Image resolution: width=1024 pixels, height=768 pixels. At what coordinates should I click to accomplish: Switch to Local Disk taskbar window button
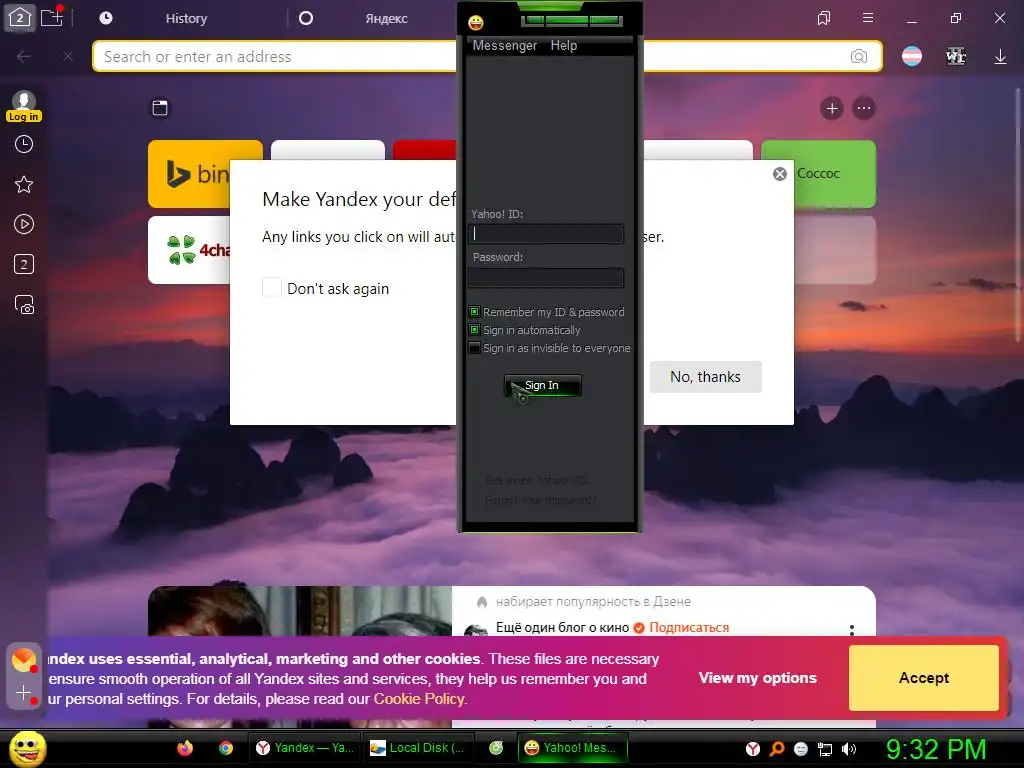(x=418, y=748)
